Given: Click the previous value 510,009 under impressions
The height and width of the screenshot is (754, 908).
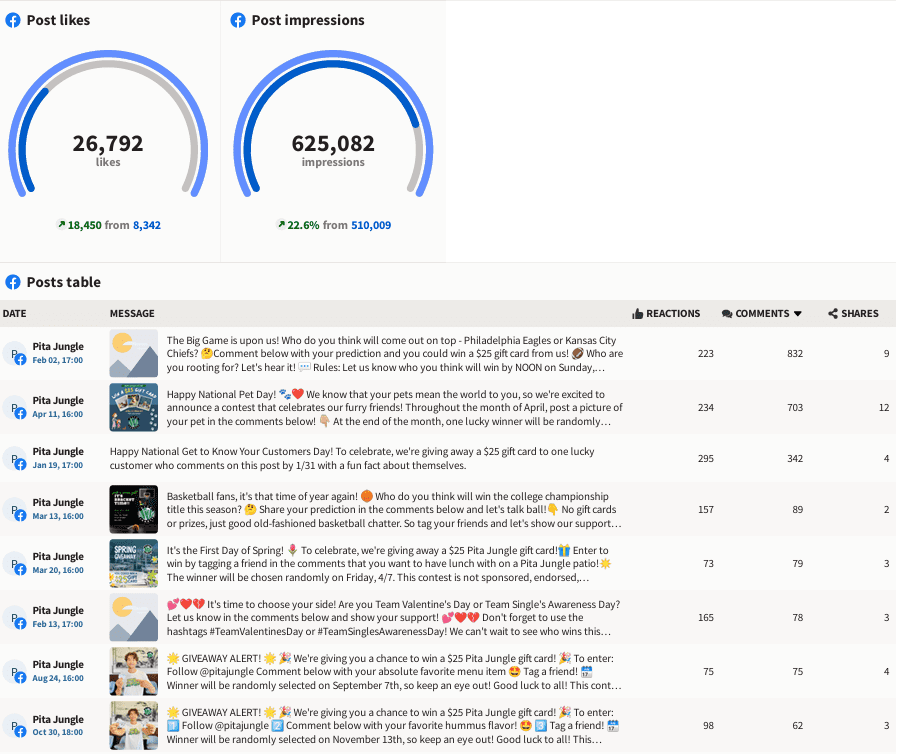Looking at the screenshot, I should tap(370, 225).
